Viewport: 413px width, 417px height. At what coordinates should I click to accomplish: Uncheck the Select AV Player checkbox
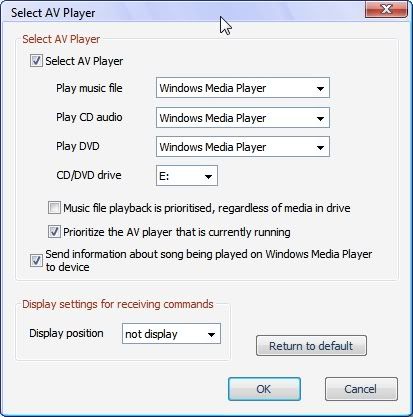pyautogui.click(x=36, y=61)
